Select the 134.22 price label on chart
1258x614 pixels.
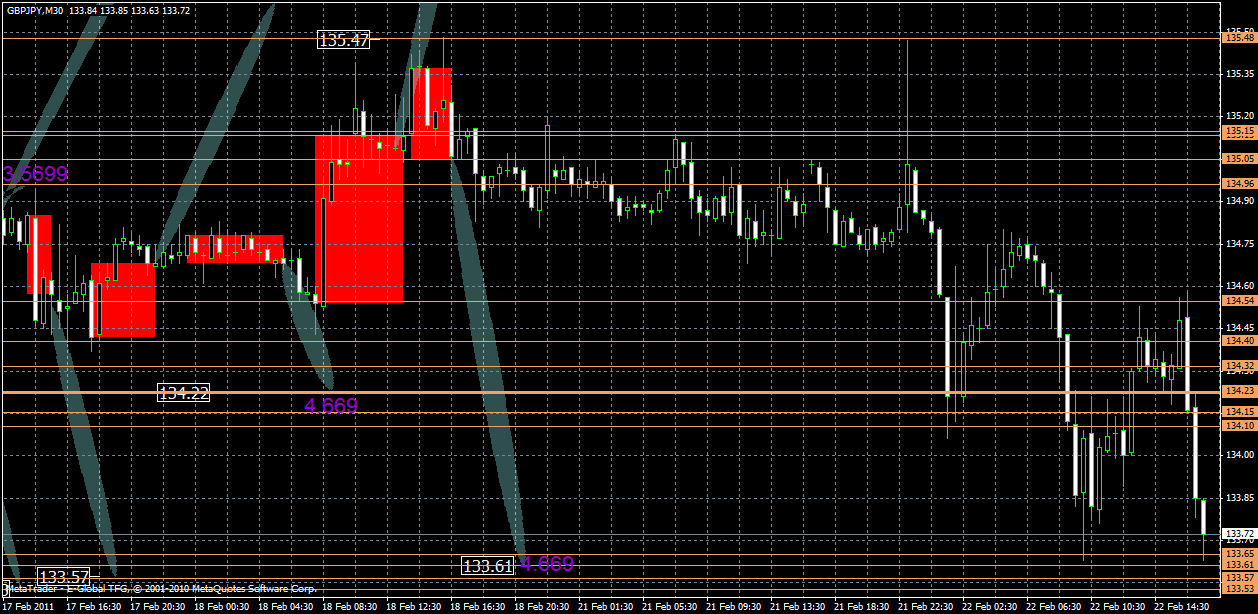coord(185,392)
